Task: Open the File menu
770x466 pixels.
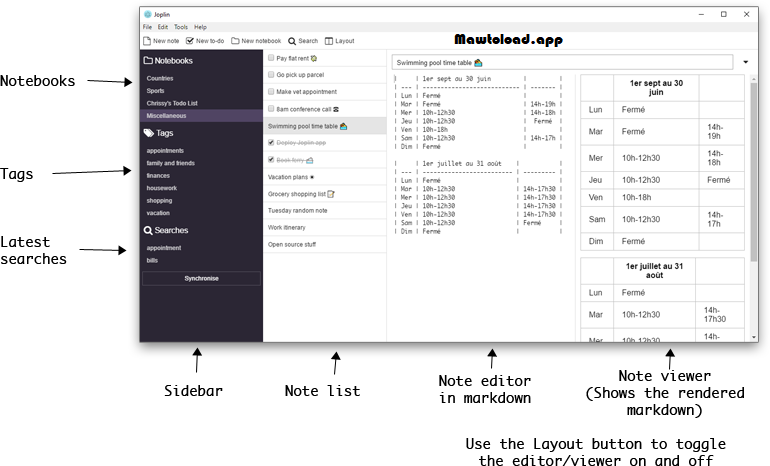Action: 147,27
